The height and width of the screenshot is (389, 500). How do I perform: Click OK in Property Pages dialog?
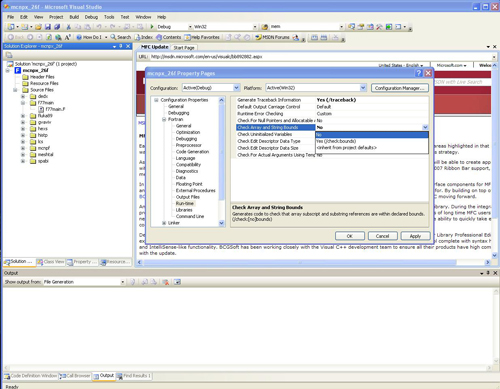click(350, 236)
